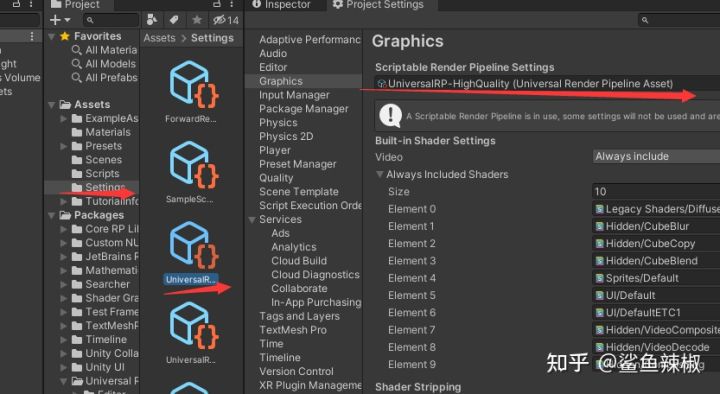Click the Assets breadcrumb in path bar

click(159, 38)
